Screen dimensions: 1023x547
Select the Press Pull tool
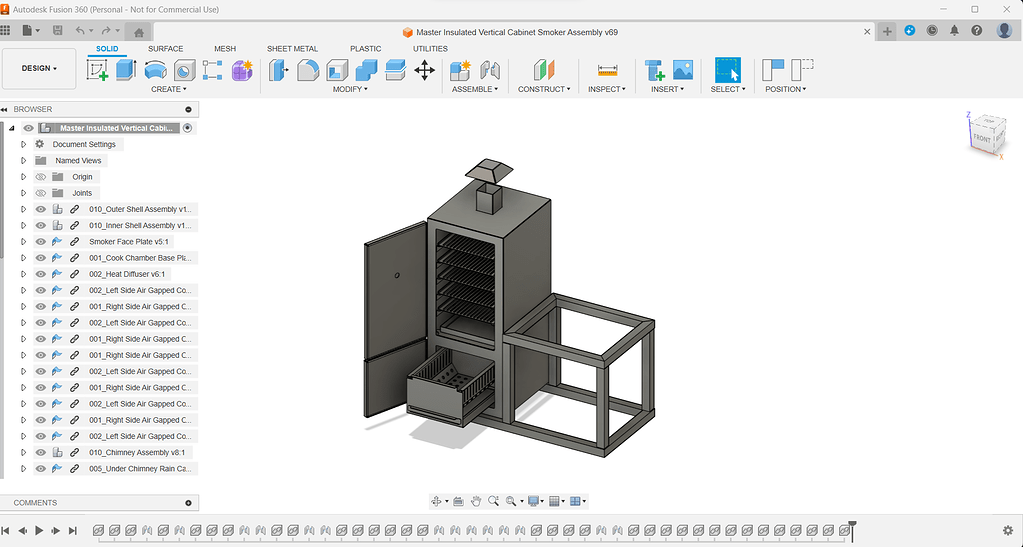[x=279, y=70]
